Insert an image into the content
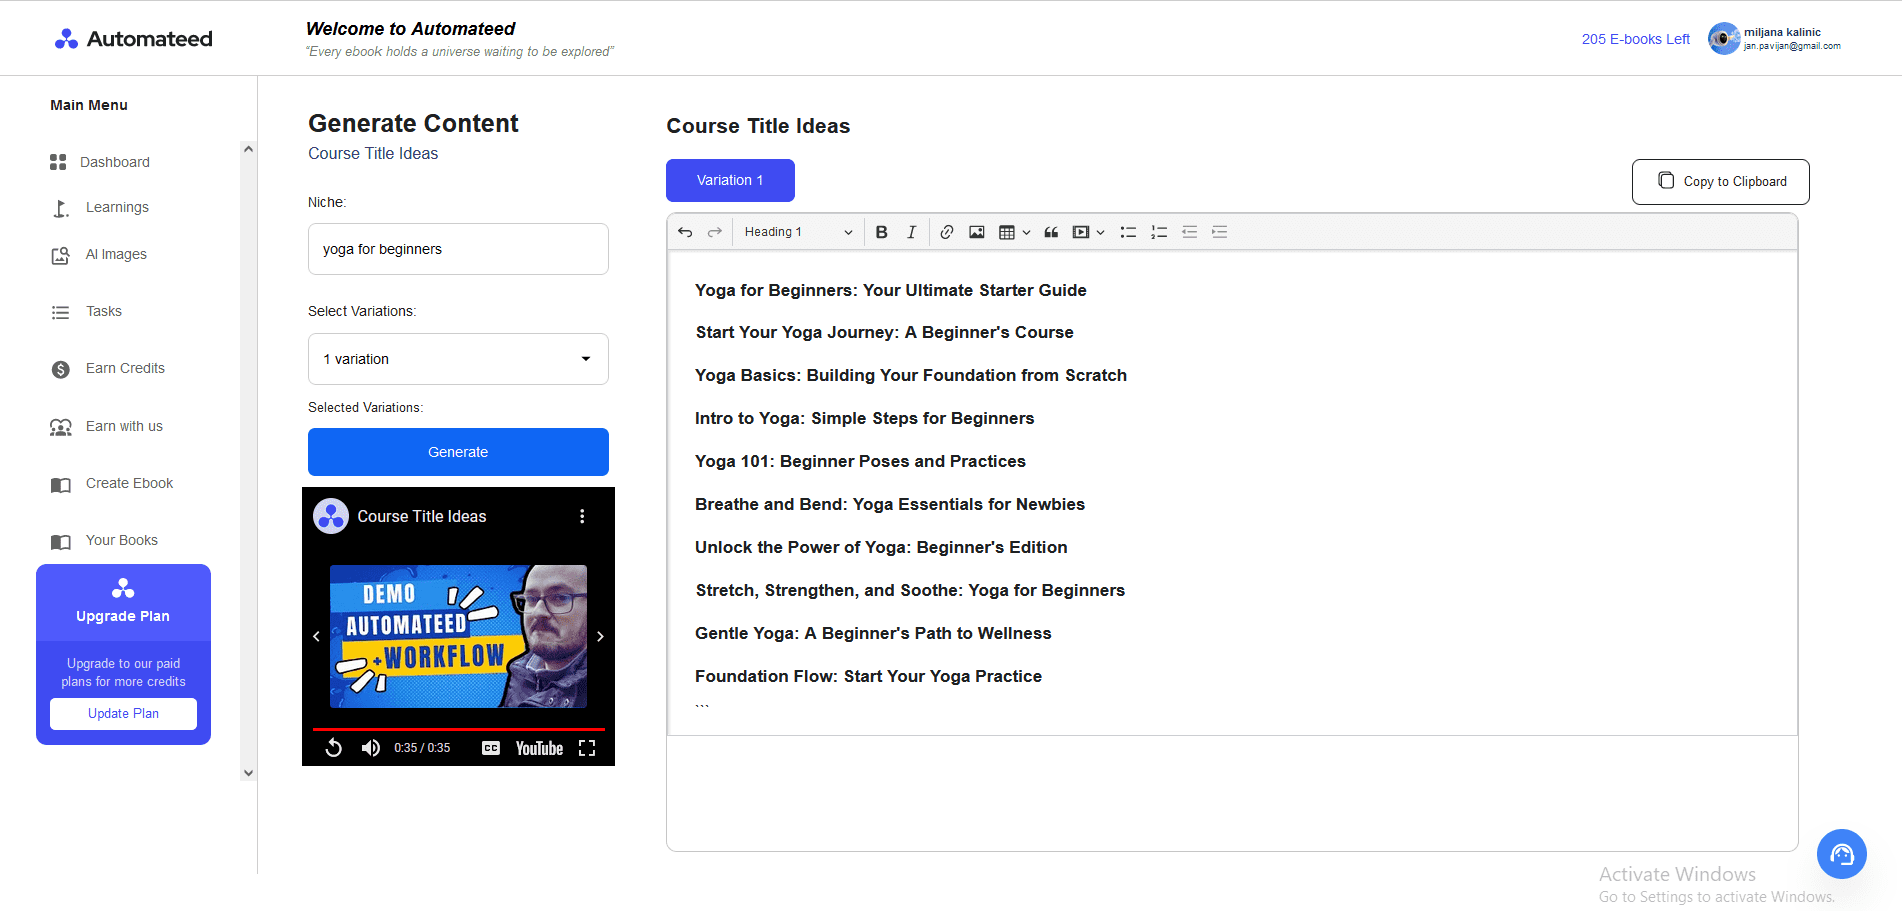The width and height of the screenshot is (1902, 911). click(976, 231)
